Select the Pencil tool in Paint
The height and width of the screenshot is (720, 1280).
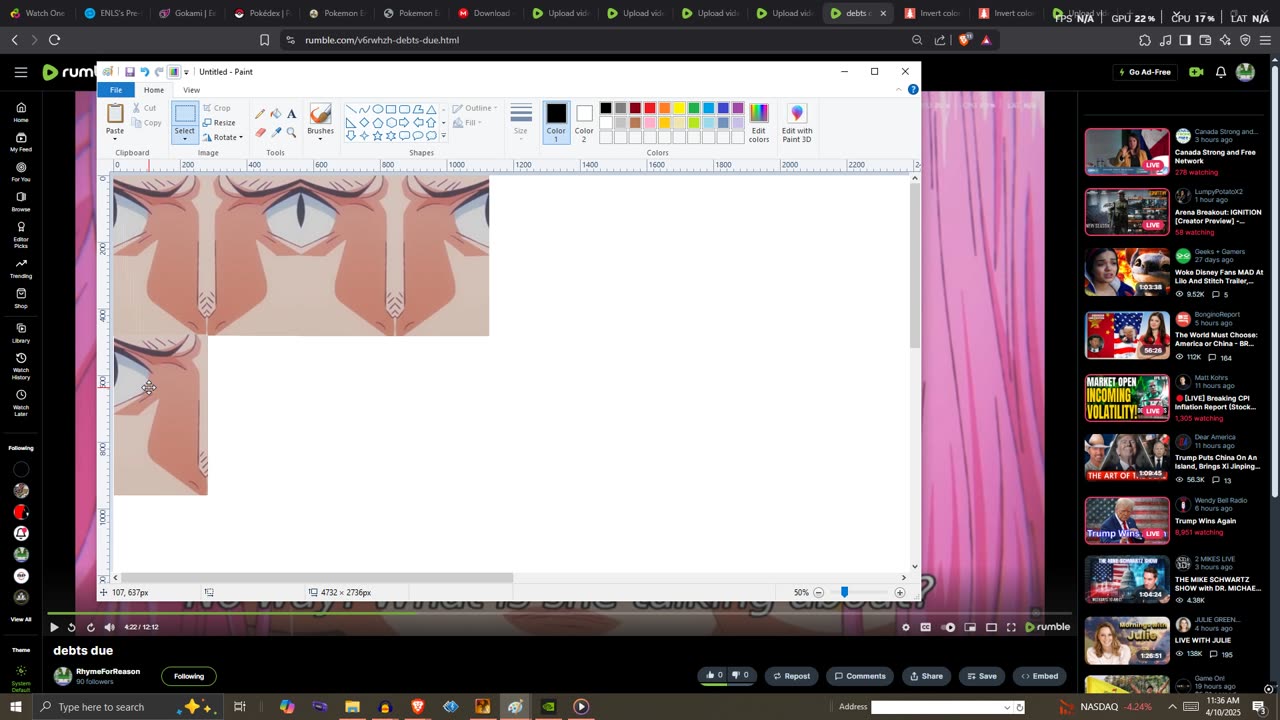click(x=260, y=114)
